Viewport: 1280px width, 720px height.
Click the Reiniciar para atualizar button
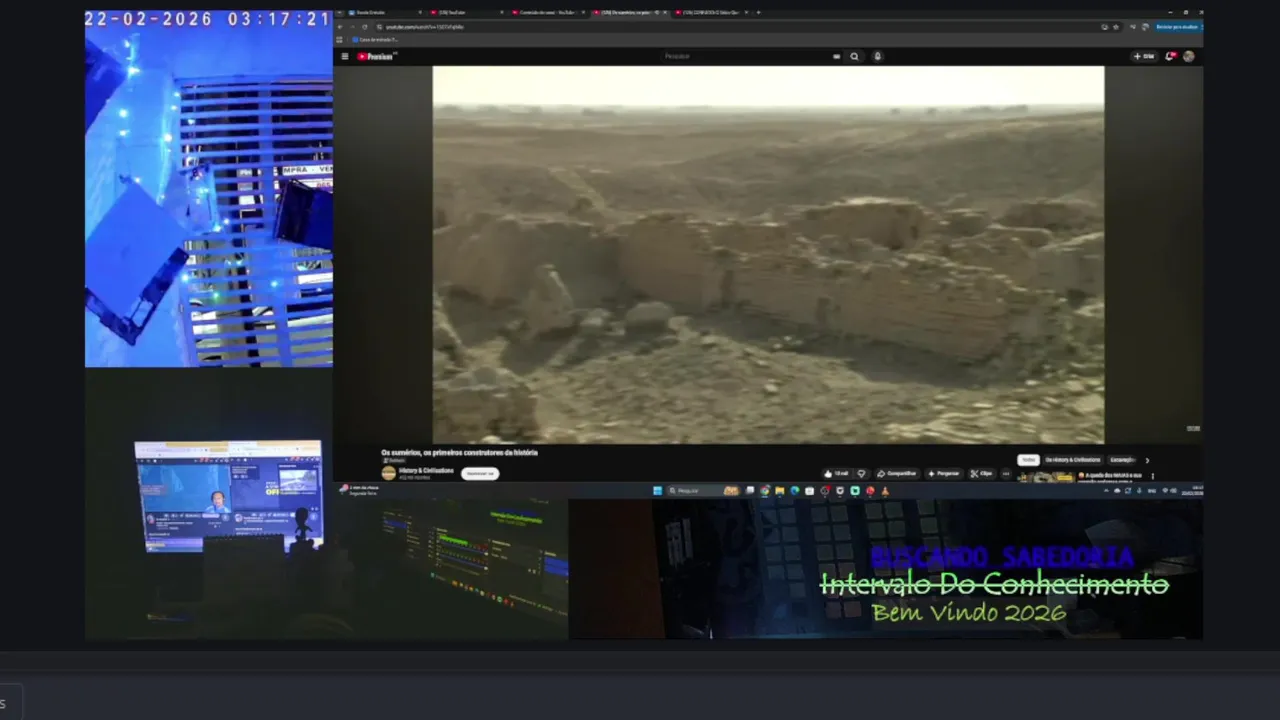tap(1176, 27)
